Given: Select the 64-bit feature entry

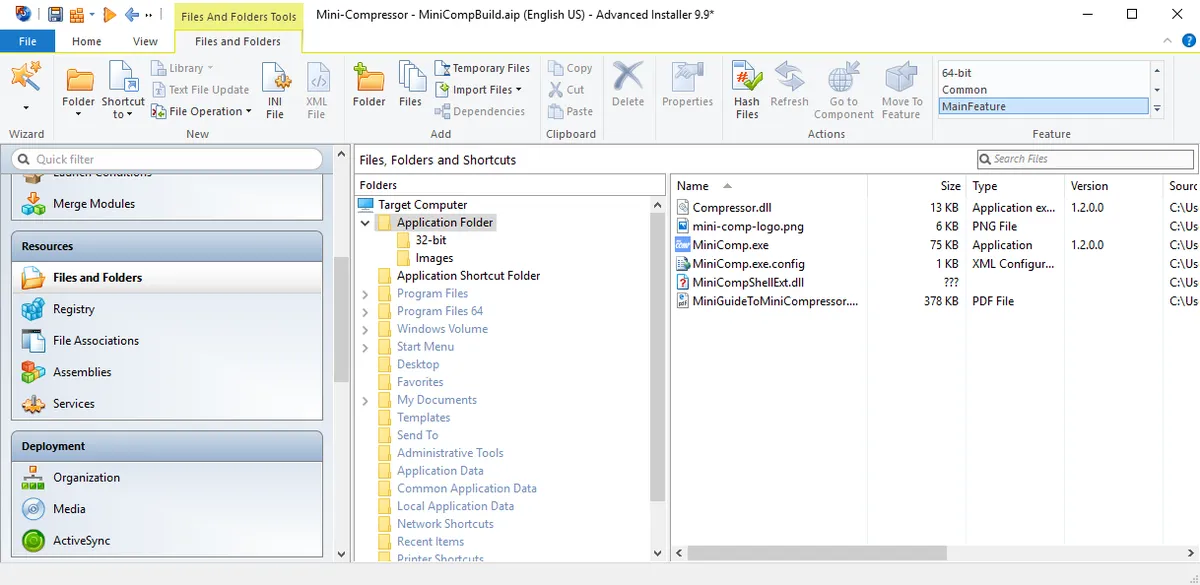Looking at the screenshot, I should (x=1043, y=72).
